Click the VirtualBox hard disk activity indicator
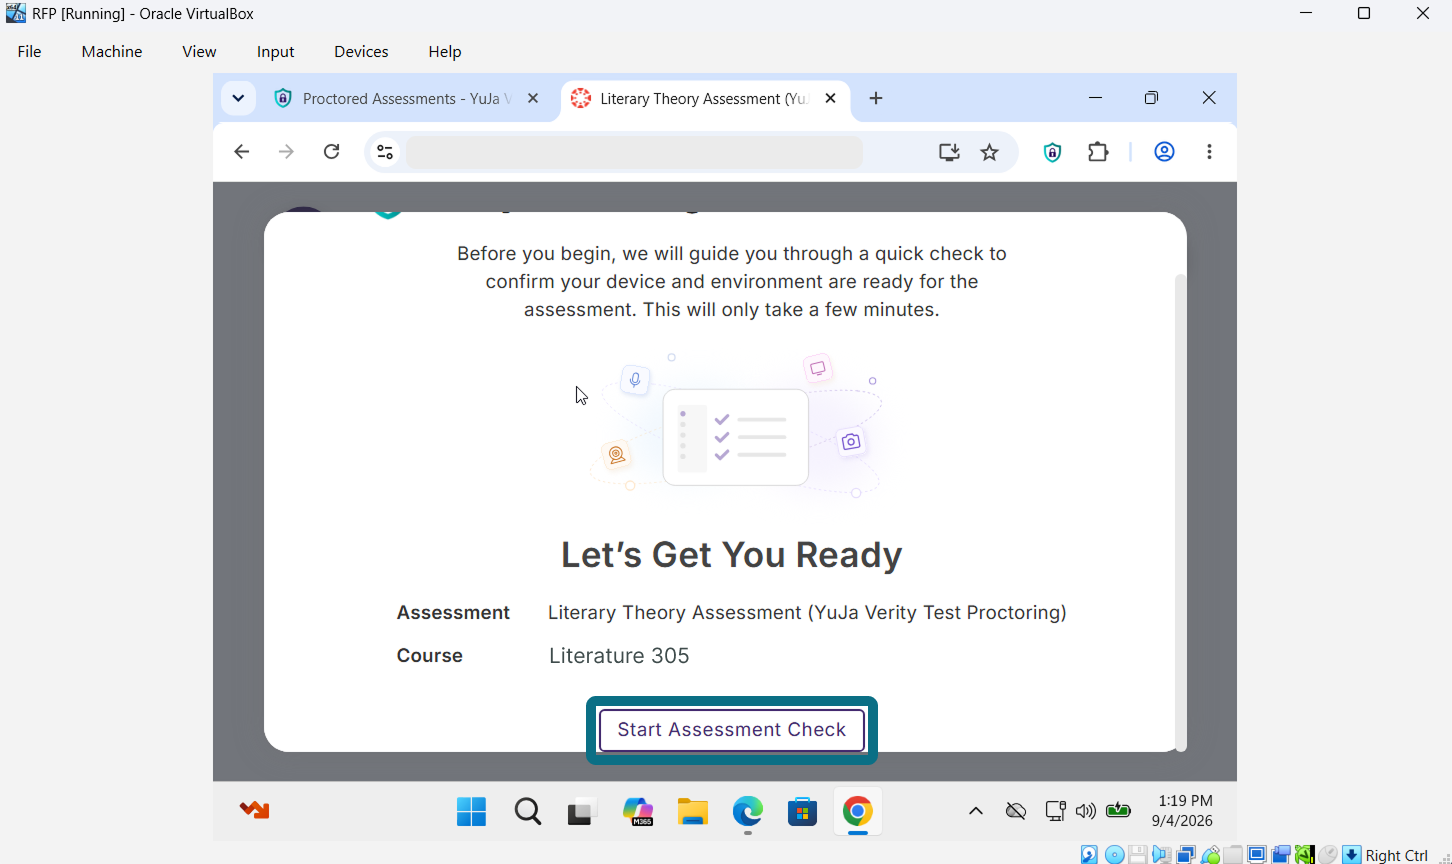Image resolution: width=1452 pixels, height=864 pixels. coord(1089,855)
